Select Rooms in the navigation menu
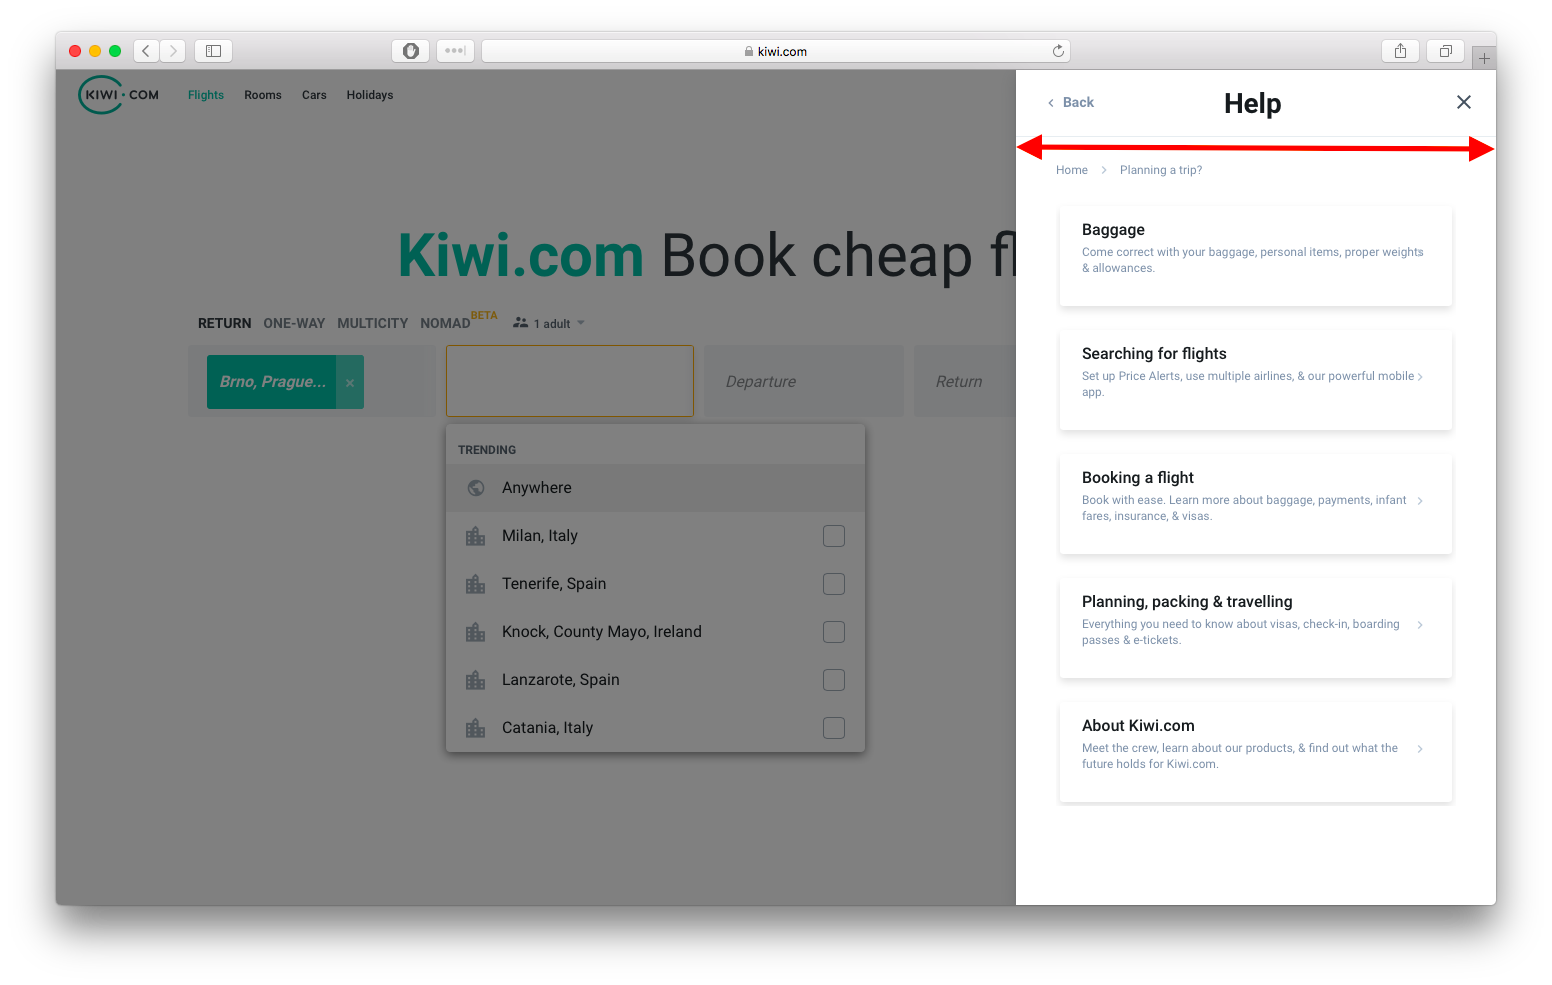This screenshot has width=1552, height=985. (x=263, y=94)
